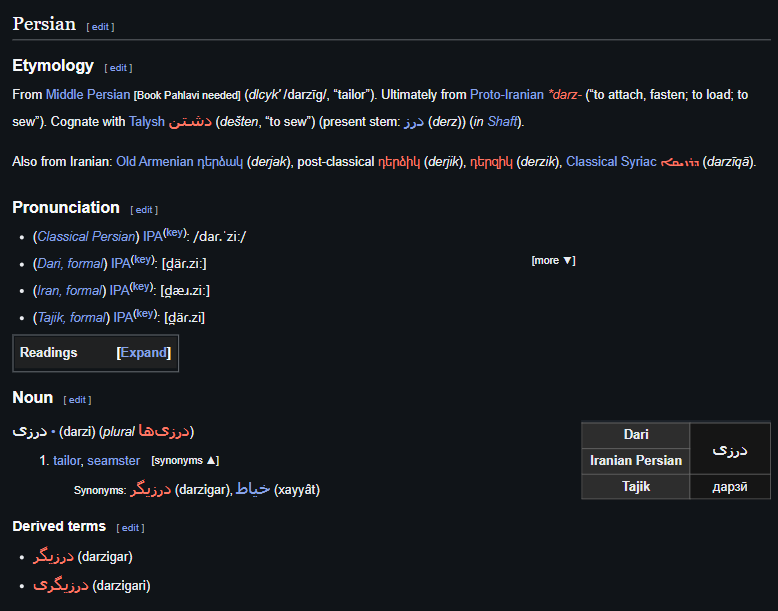Viewport: 778px width, 611px height.
Task: Edit the Derived terms section
Action: 130,528
